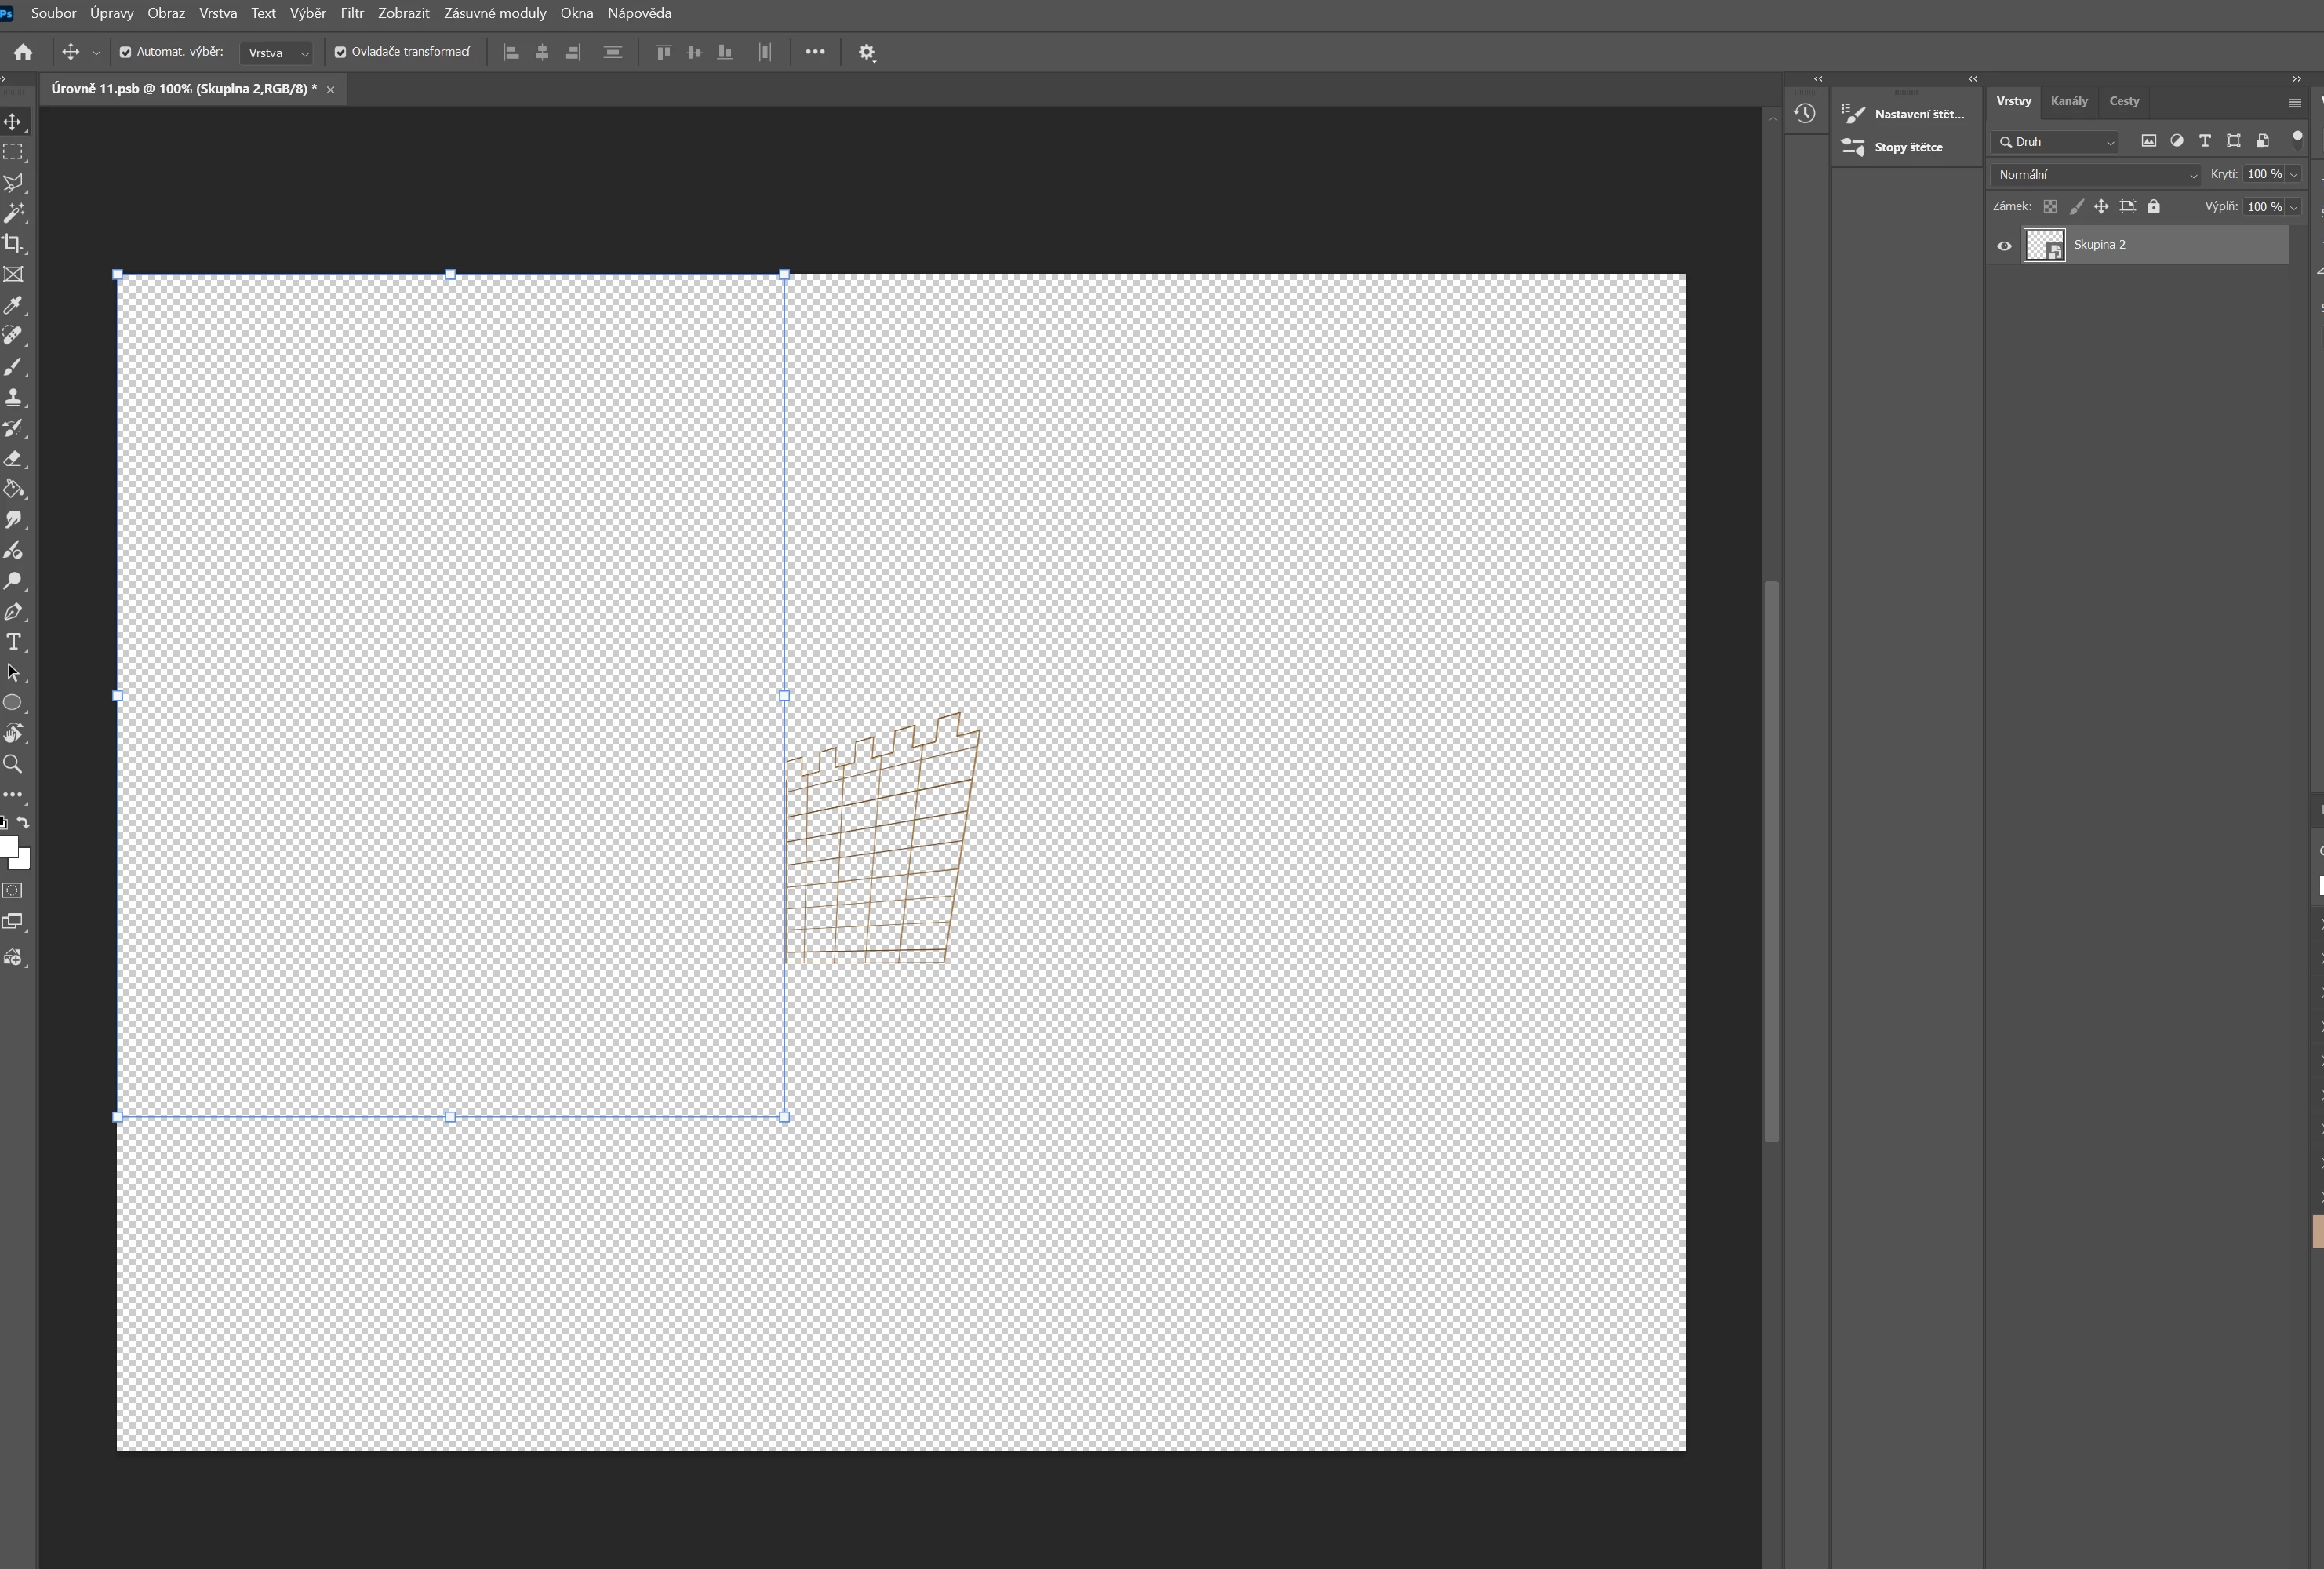Swap foreground and background colors
The height and width of the screenshot is (1569, 2324).
(23, 822)
